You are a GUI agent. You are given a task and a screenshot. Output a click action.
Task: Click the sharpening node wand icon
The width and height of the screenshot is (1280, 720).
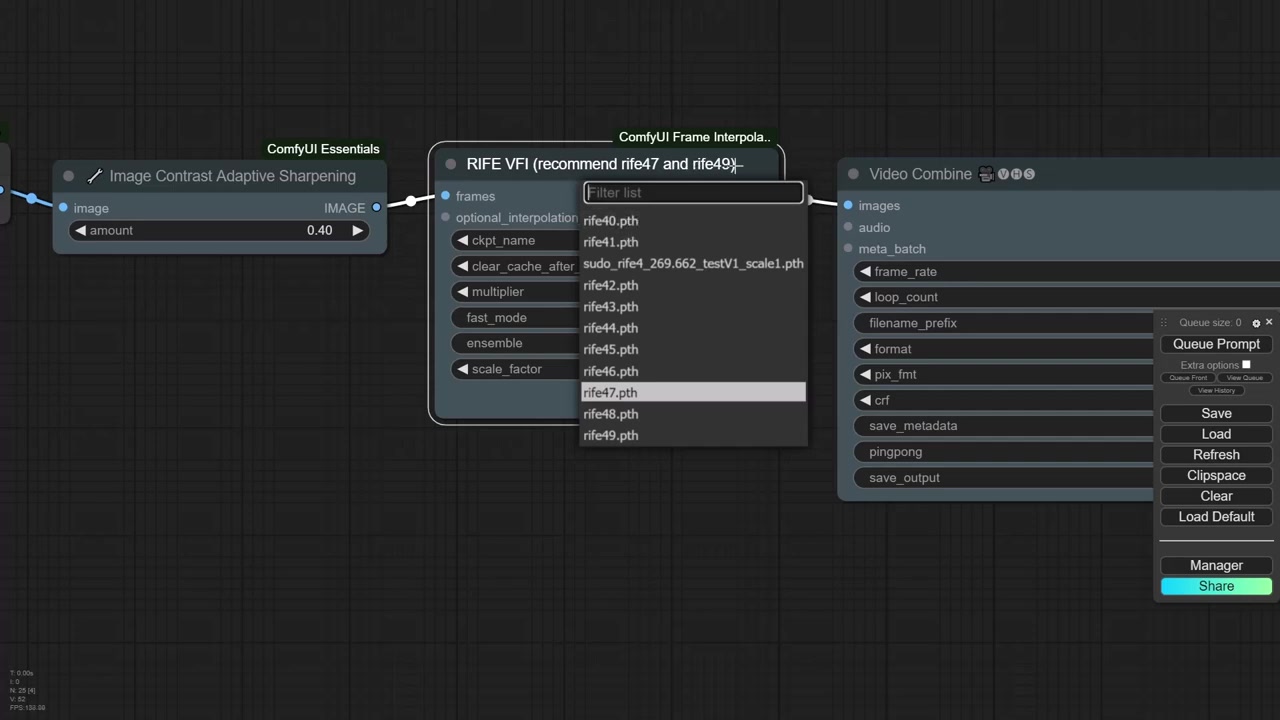[x=94, y=176]
